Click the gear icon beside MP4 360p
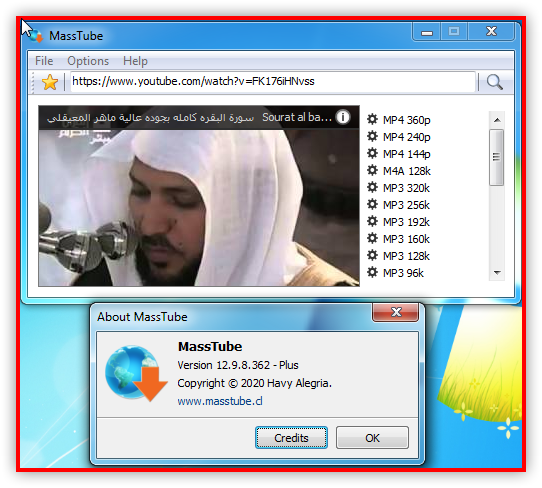The width and height of the screenshot is (542, 488). click(x=372, y=119)
